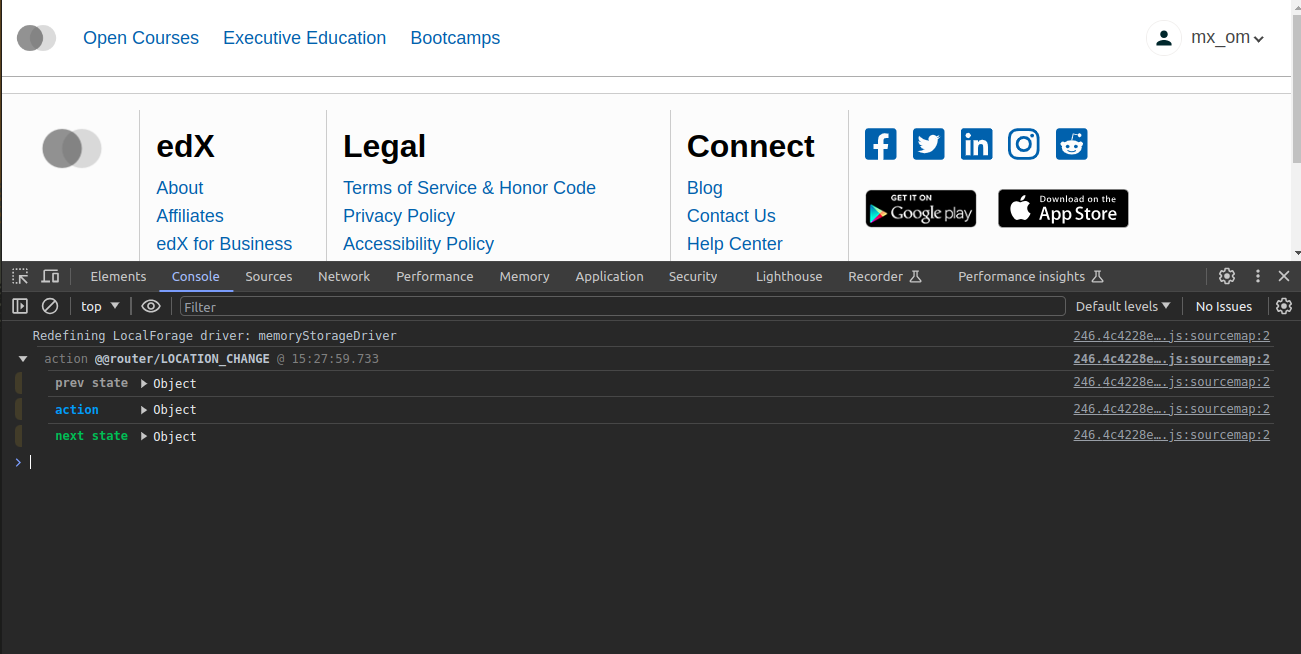1301x654 pixels.
Task: Open the Help Center link
Action: tap(735, 244)
